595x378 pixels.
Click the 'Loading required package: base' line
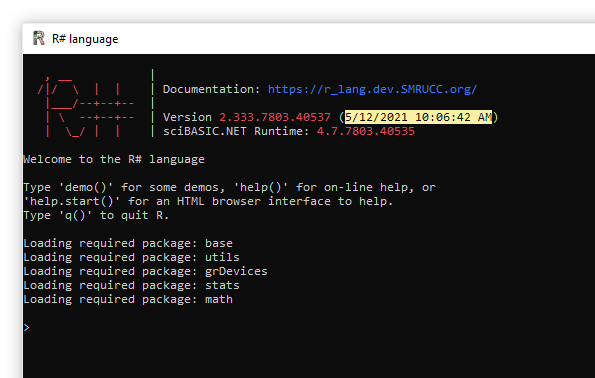[x=128, y=244]
